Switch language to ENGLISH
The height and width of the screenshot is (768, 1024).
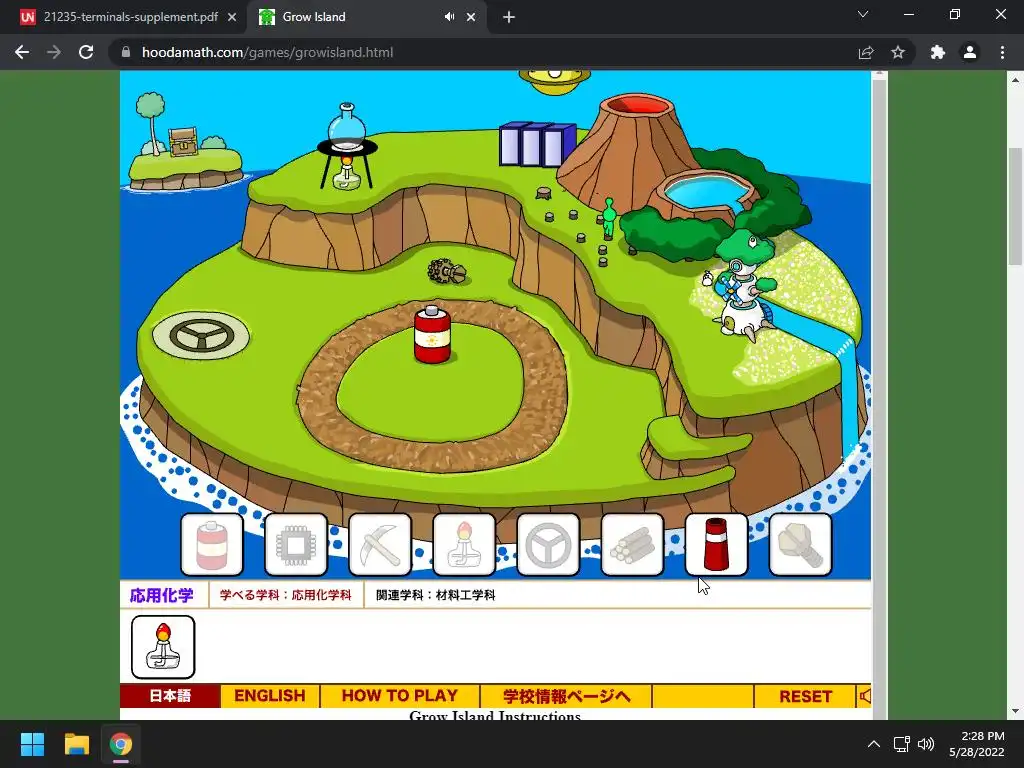click(270, 696)
